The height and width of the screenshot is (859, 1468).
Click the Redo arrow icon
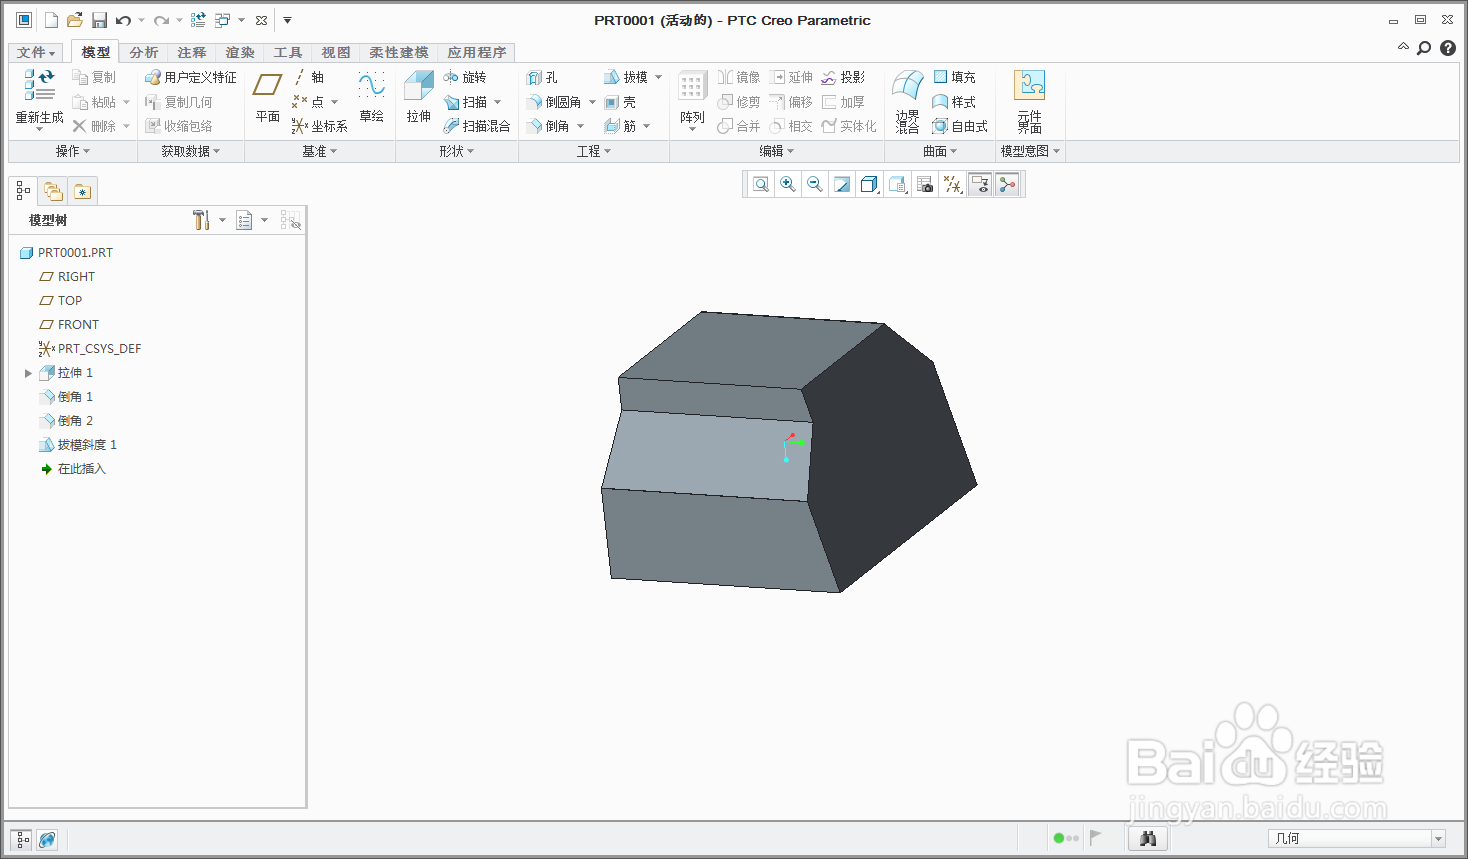tap(161, 20)
